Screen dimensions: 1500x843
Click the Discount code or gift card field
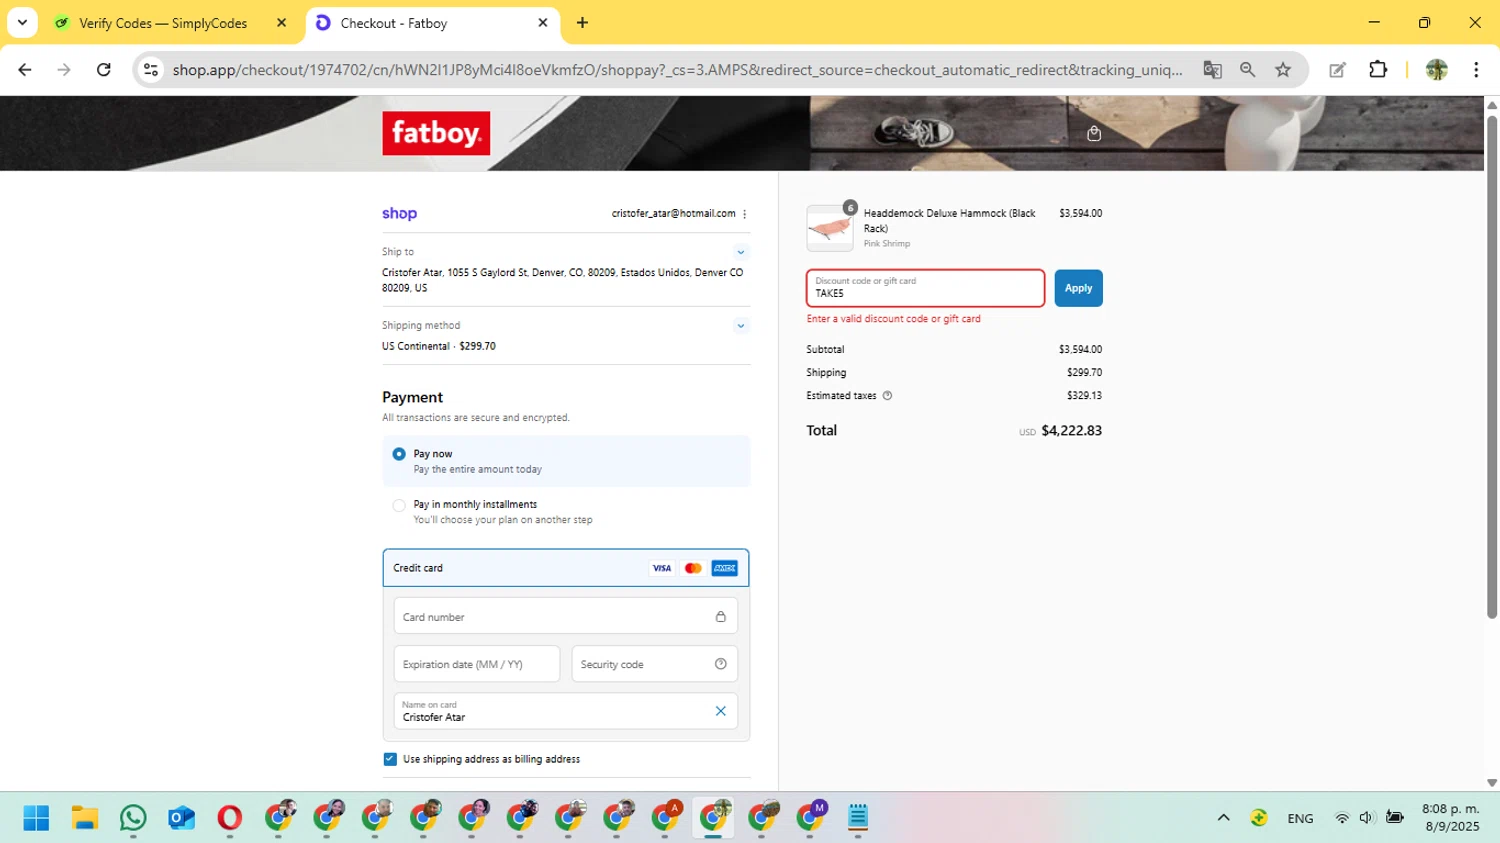coord(926,288)
